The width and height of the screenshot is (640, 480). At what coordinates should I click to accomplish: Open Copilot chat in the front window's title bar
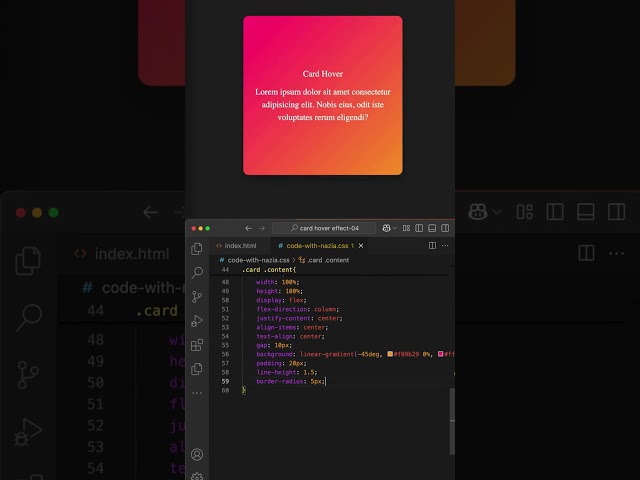(386, 228)
